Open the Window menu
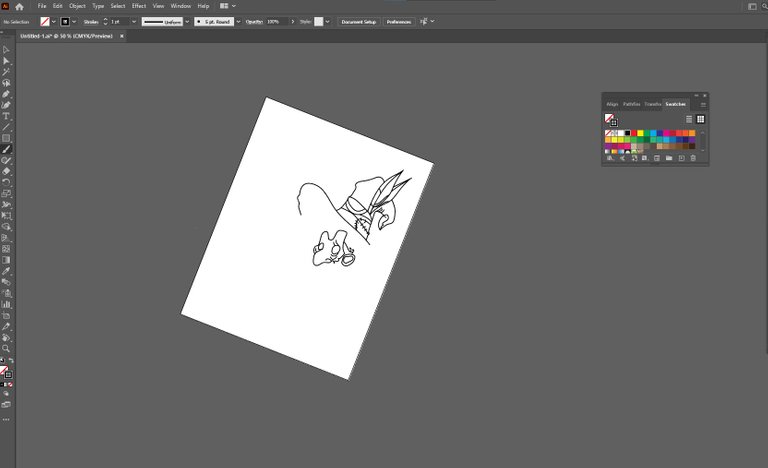This screenshot has width=768, height=468. click(x=181, y=6)
